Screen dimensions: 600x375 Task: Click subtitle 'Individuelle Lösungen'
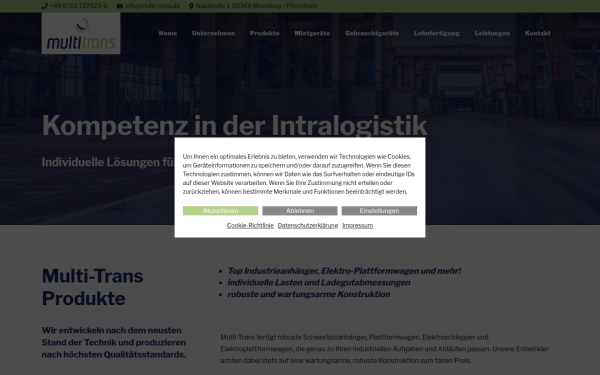tap(108, 162)
